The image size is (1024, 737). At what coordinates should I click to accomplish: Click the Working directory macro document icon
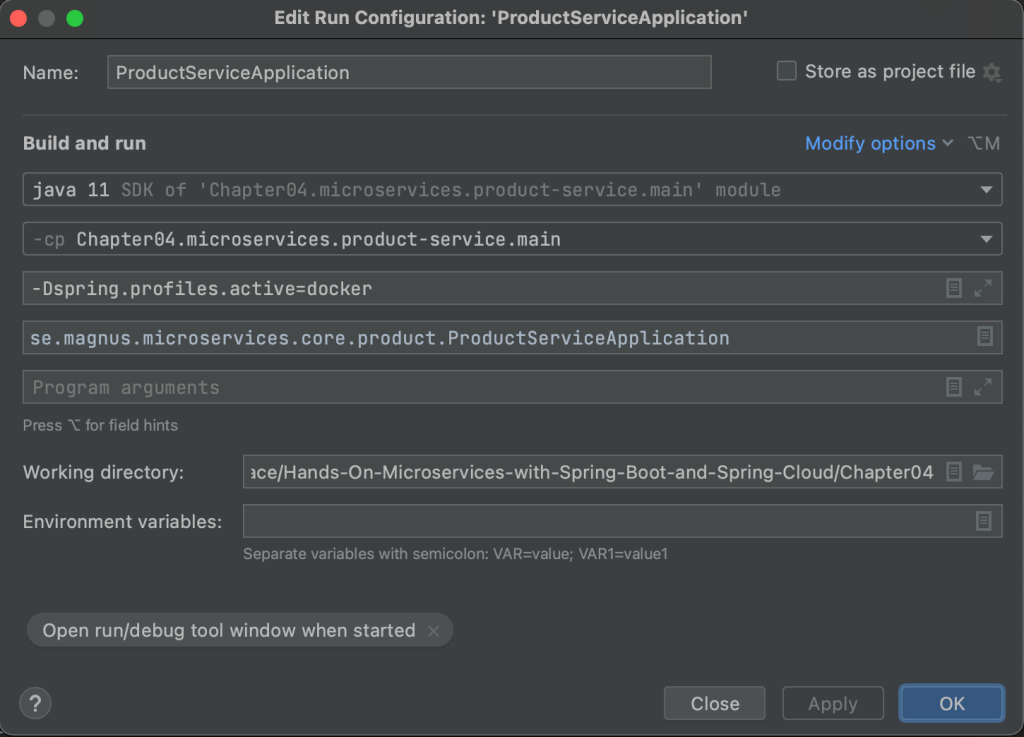(954, 472)
